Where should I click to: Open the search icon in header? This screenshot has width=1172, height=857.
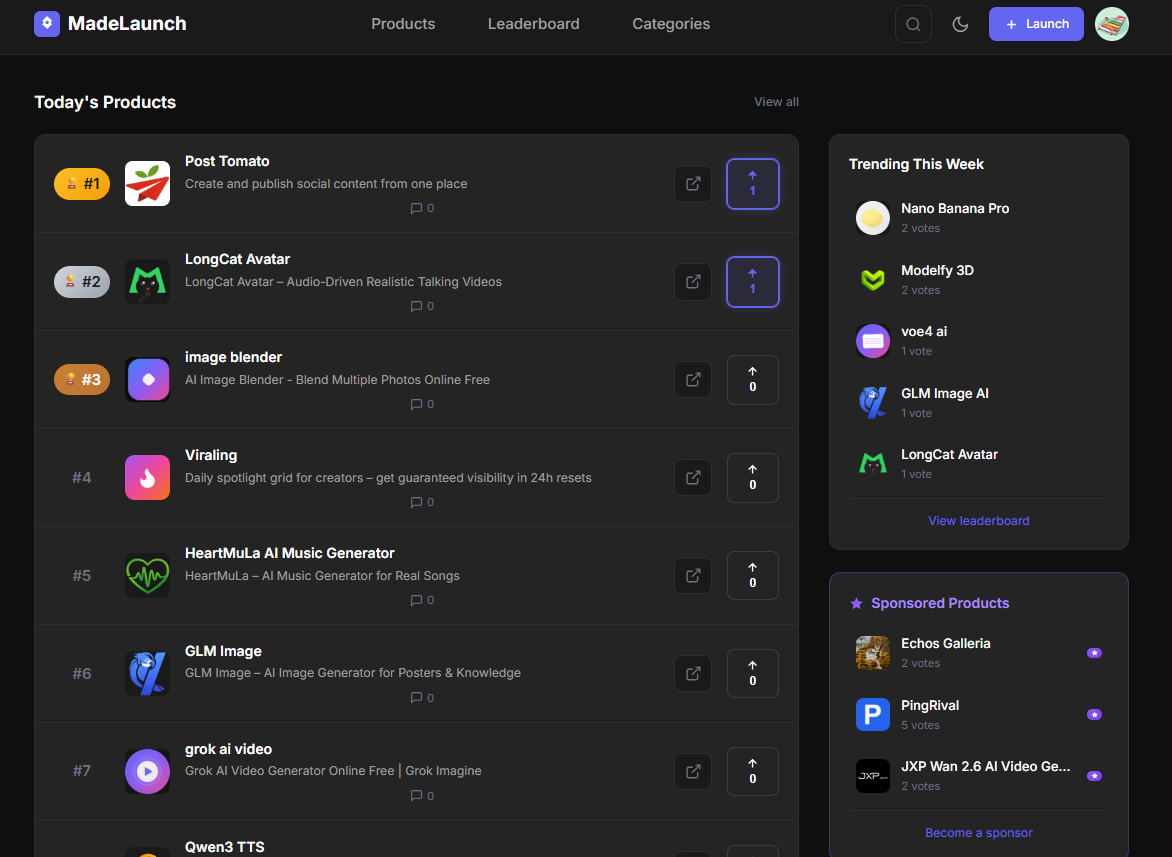click(912, 24)
